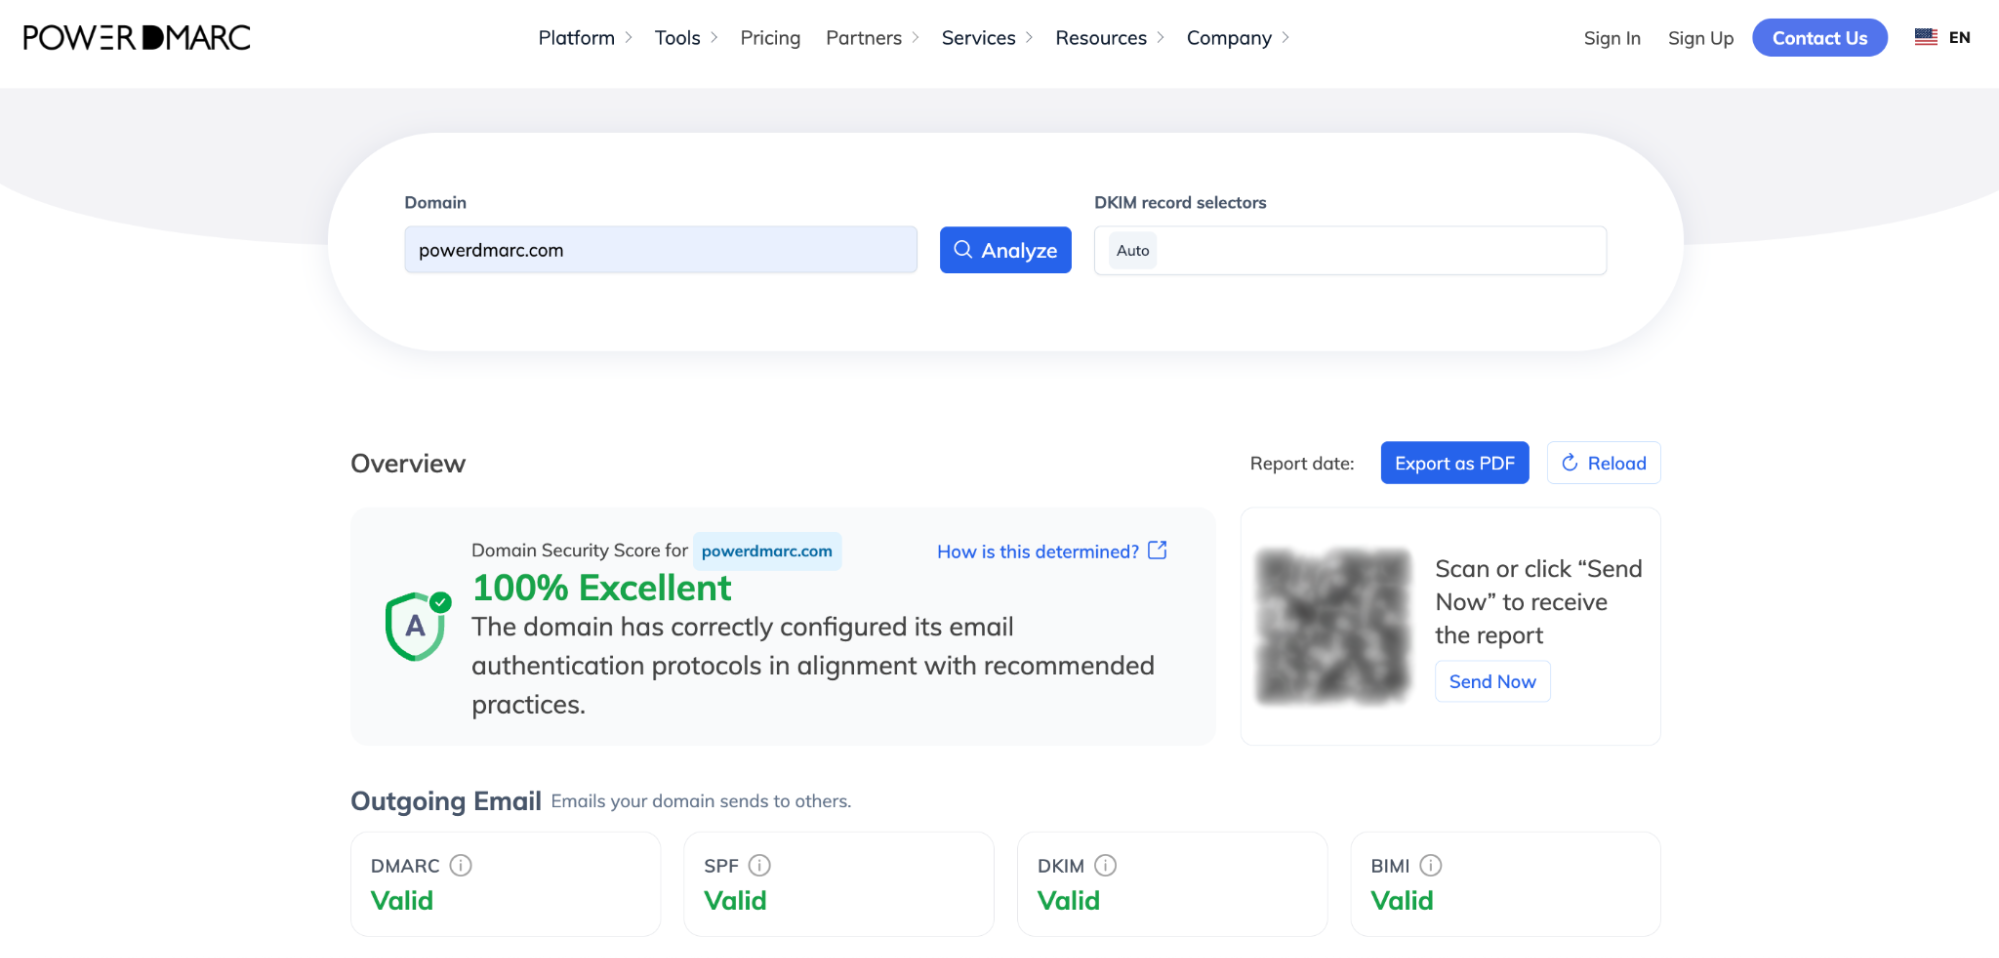Click the BIMI info icon

(x=1431, y=865)
